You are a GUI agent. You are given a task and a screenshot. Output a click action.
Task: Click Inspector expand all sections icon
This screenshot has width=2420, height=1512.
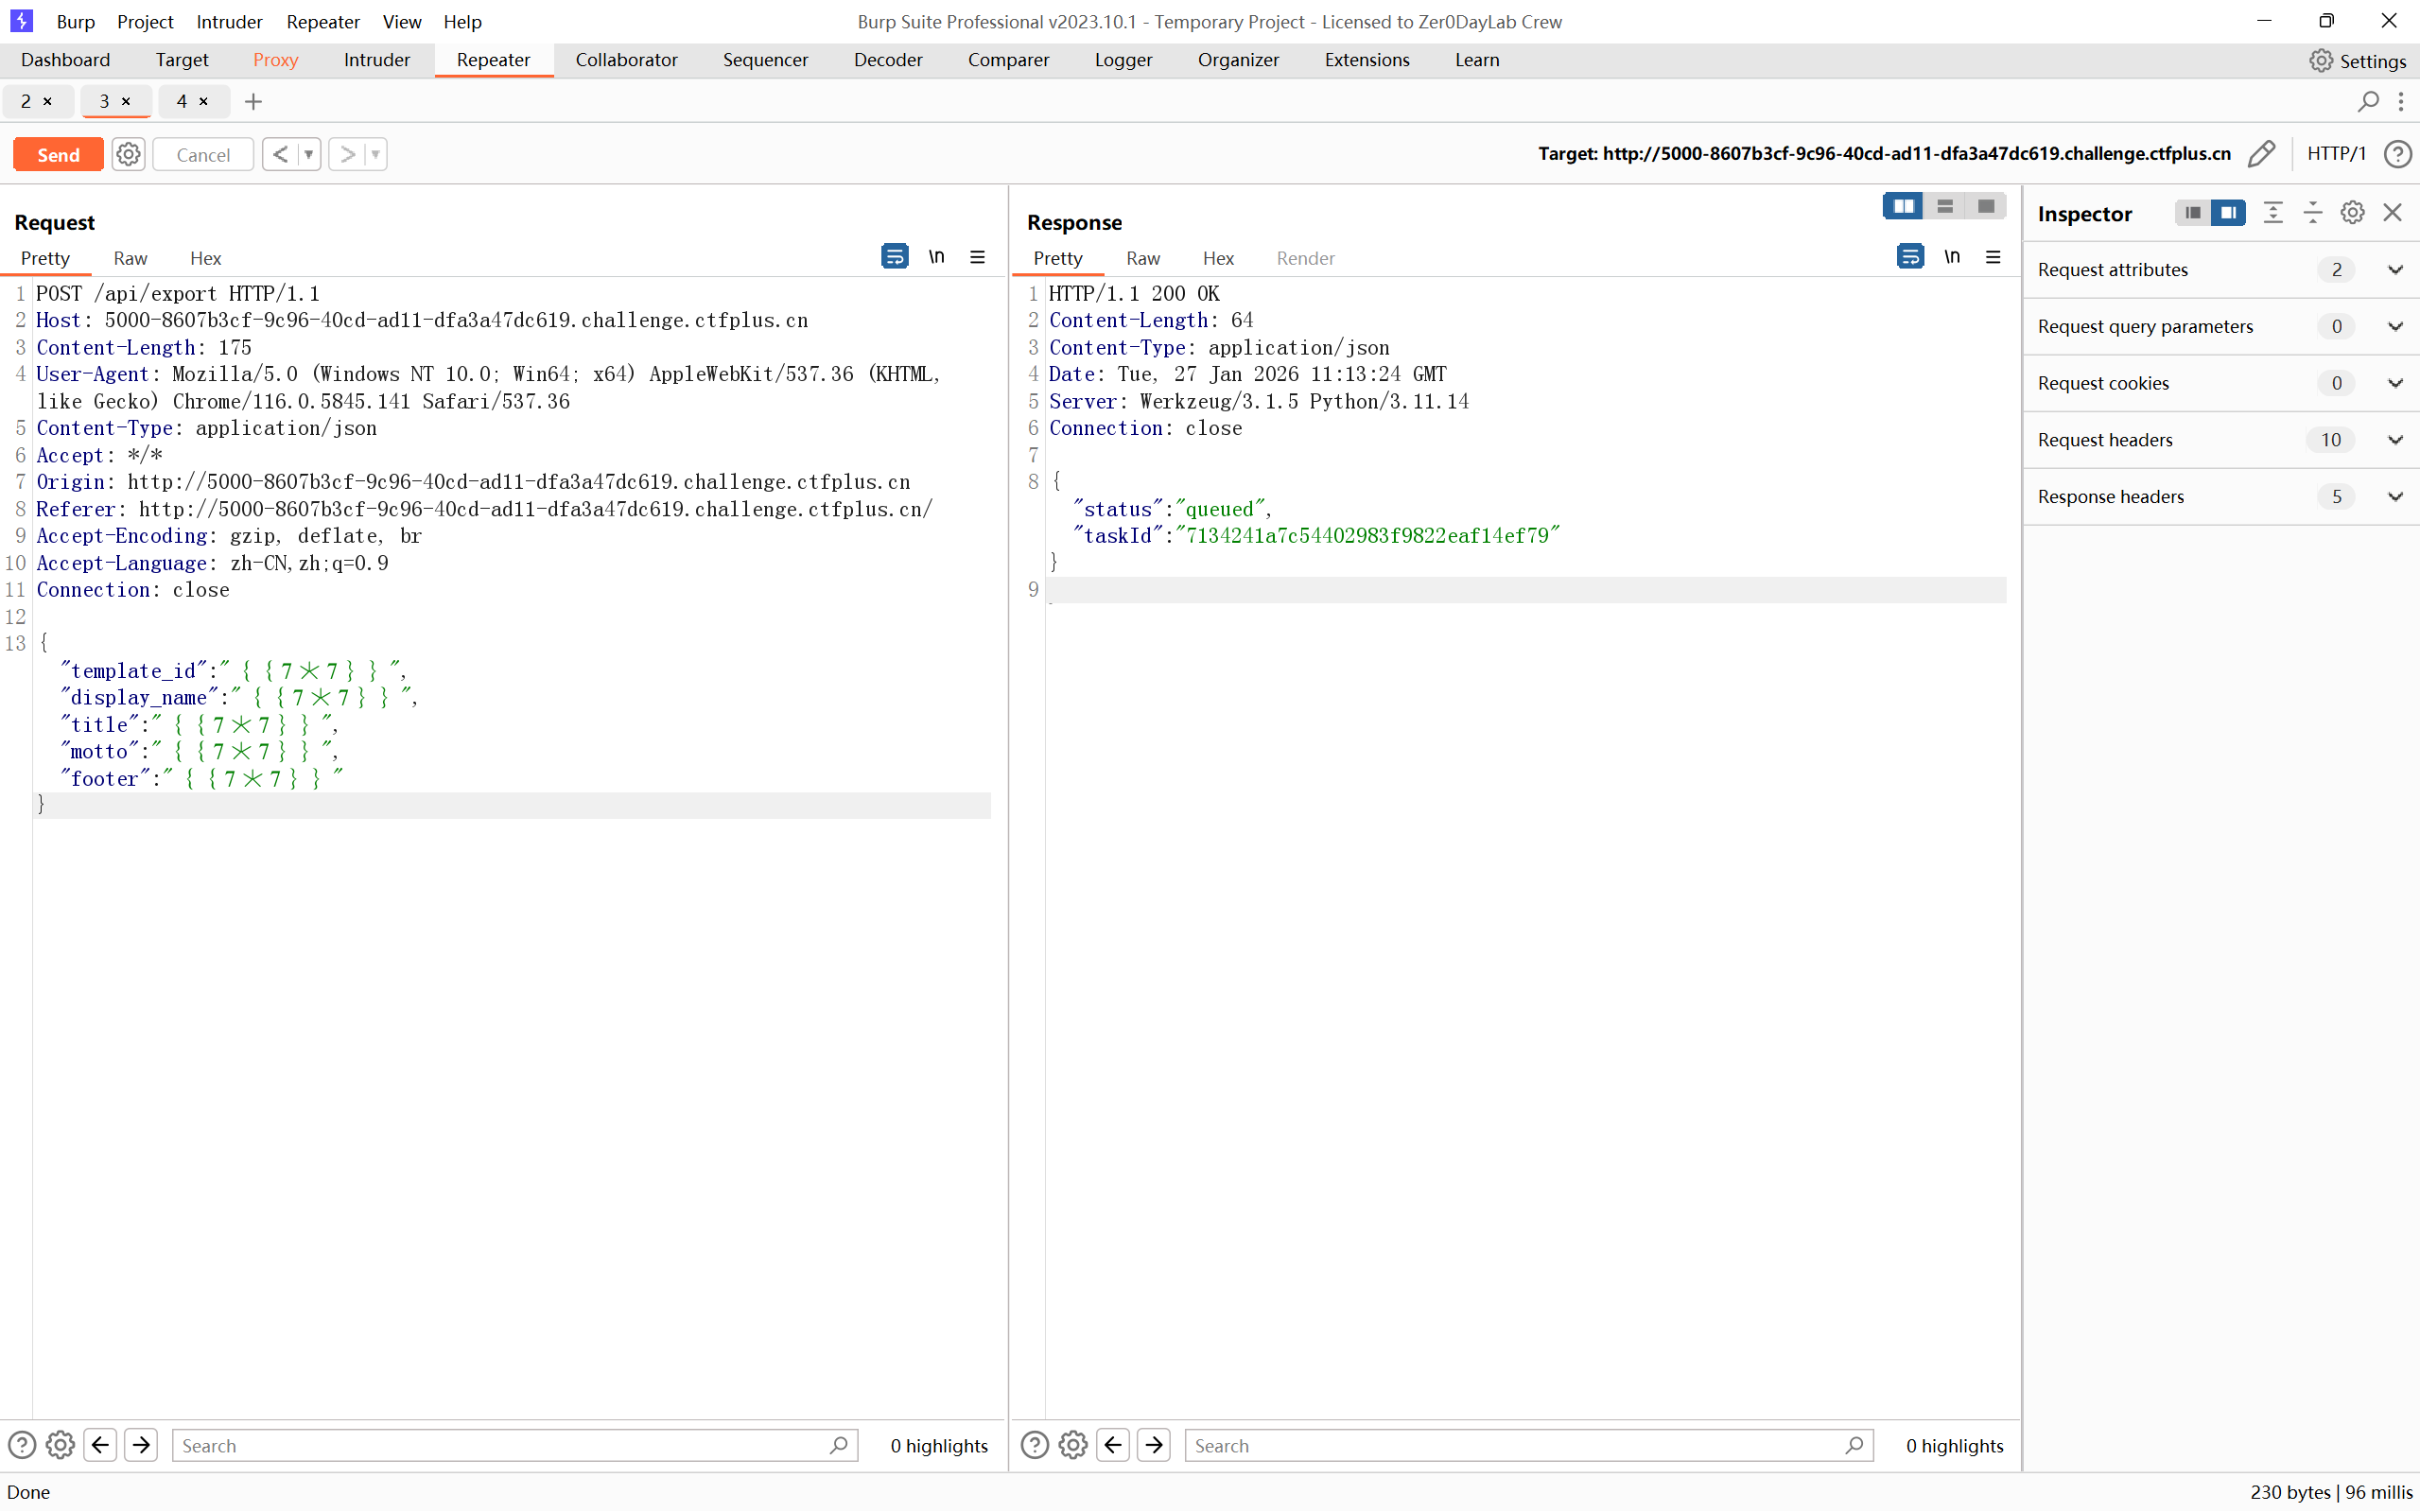[x=2273, y=213]
